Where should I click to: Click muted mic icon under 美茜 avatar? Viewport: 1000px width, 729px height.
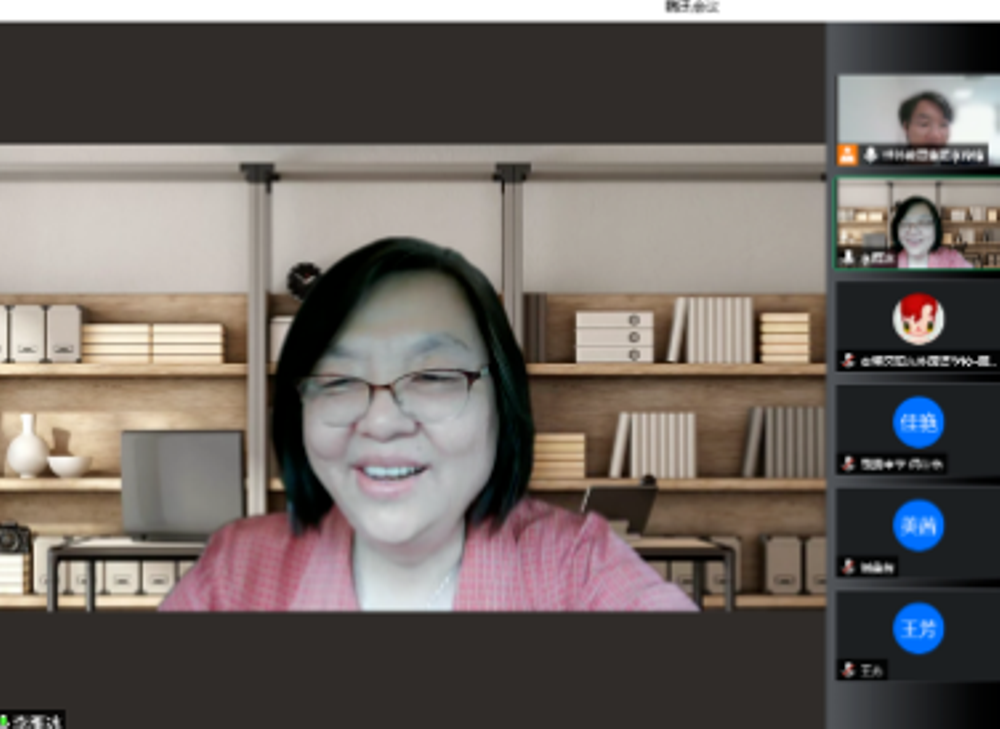coord(848,567)
